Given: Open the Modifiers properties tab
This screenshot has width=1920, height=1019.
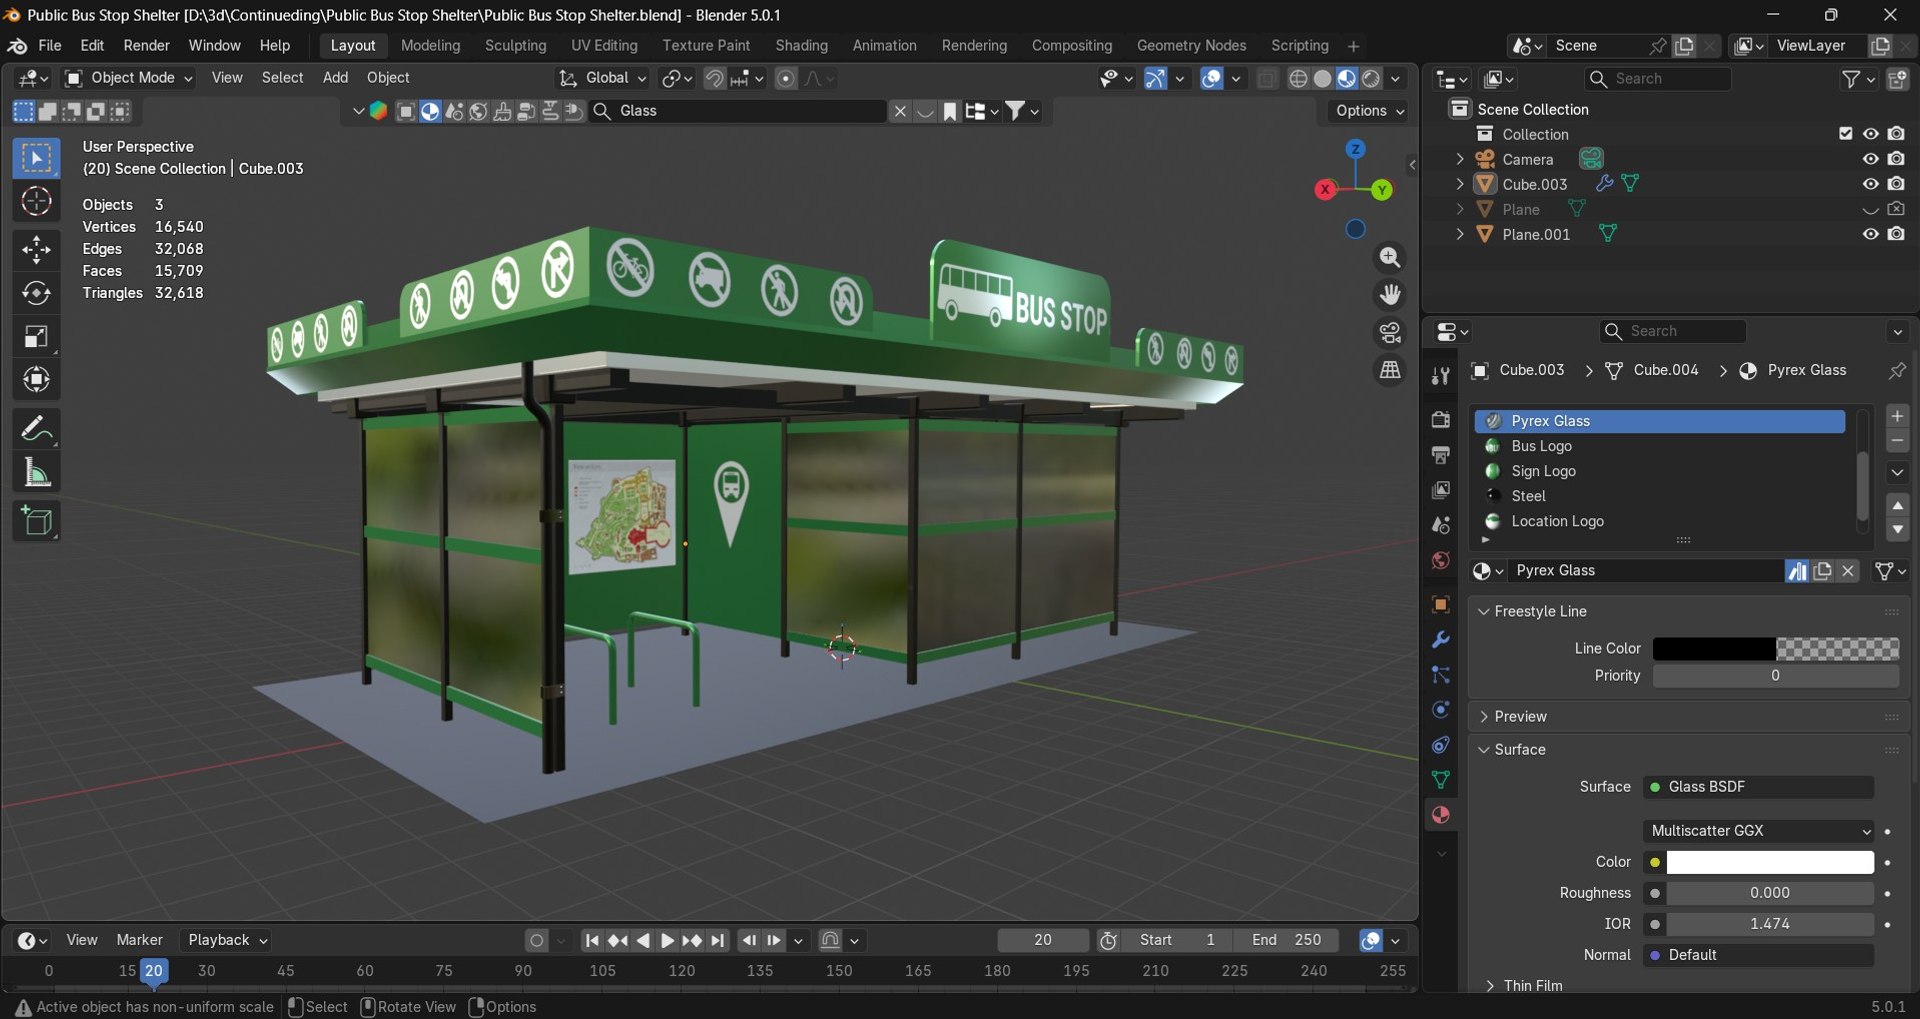Looking at the screenshot, I should [x=1441, y=640].
